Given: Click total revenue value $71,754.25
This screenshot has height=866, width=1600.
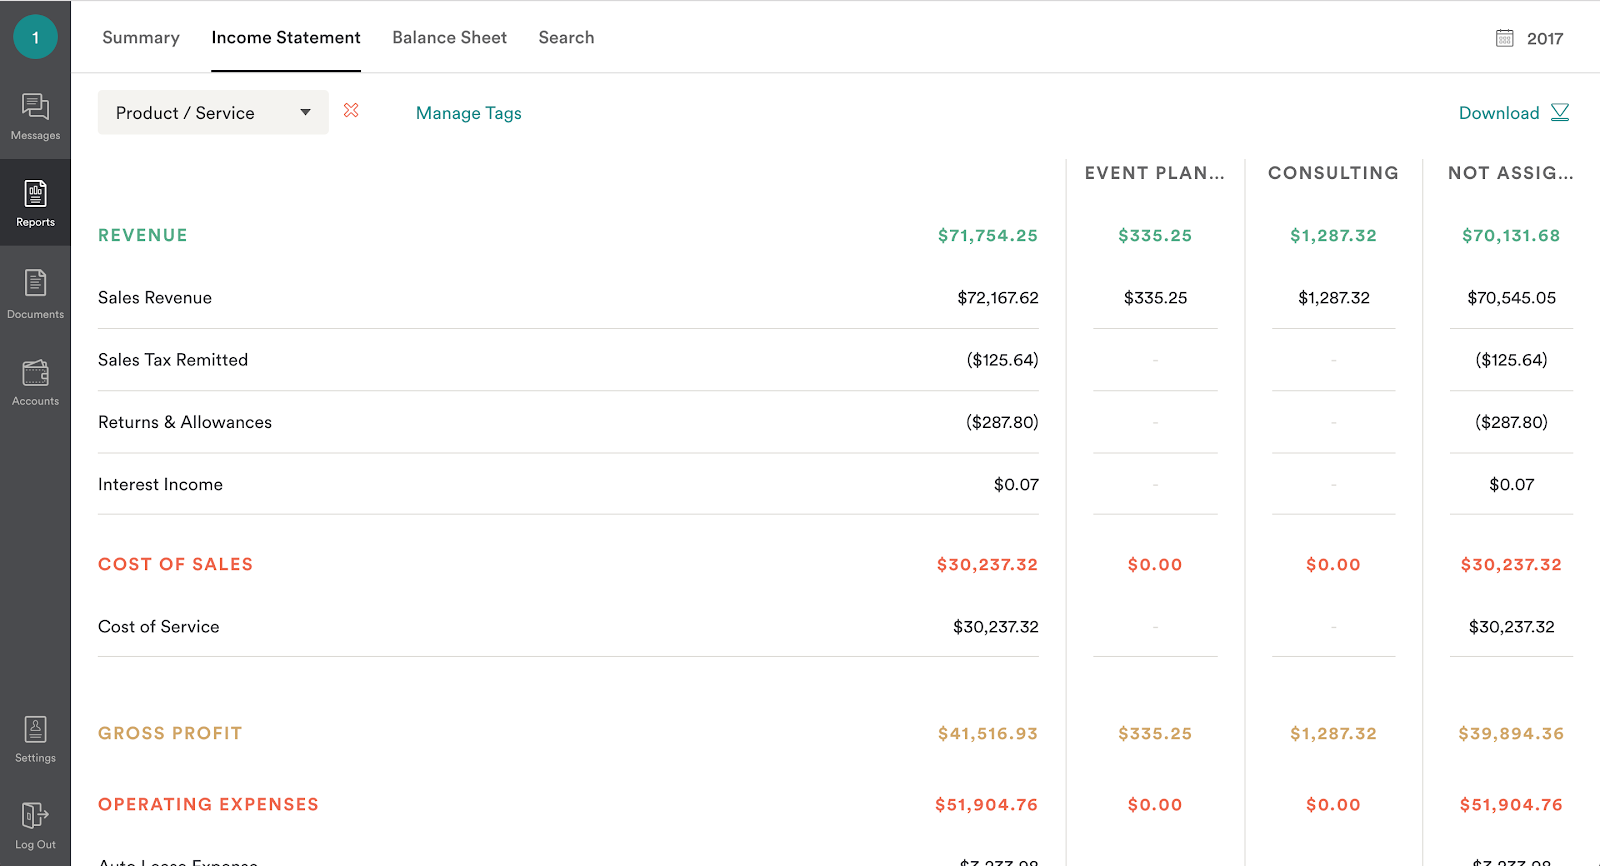Looking at the screenshot, I should tap(988, 235).
